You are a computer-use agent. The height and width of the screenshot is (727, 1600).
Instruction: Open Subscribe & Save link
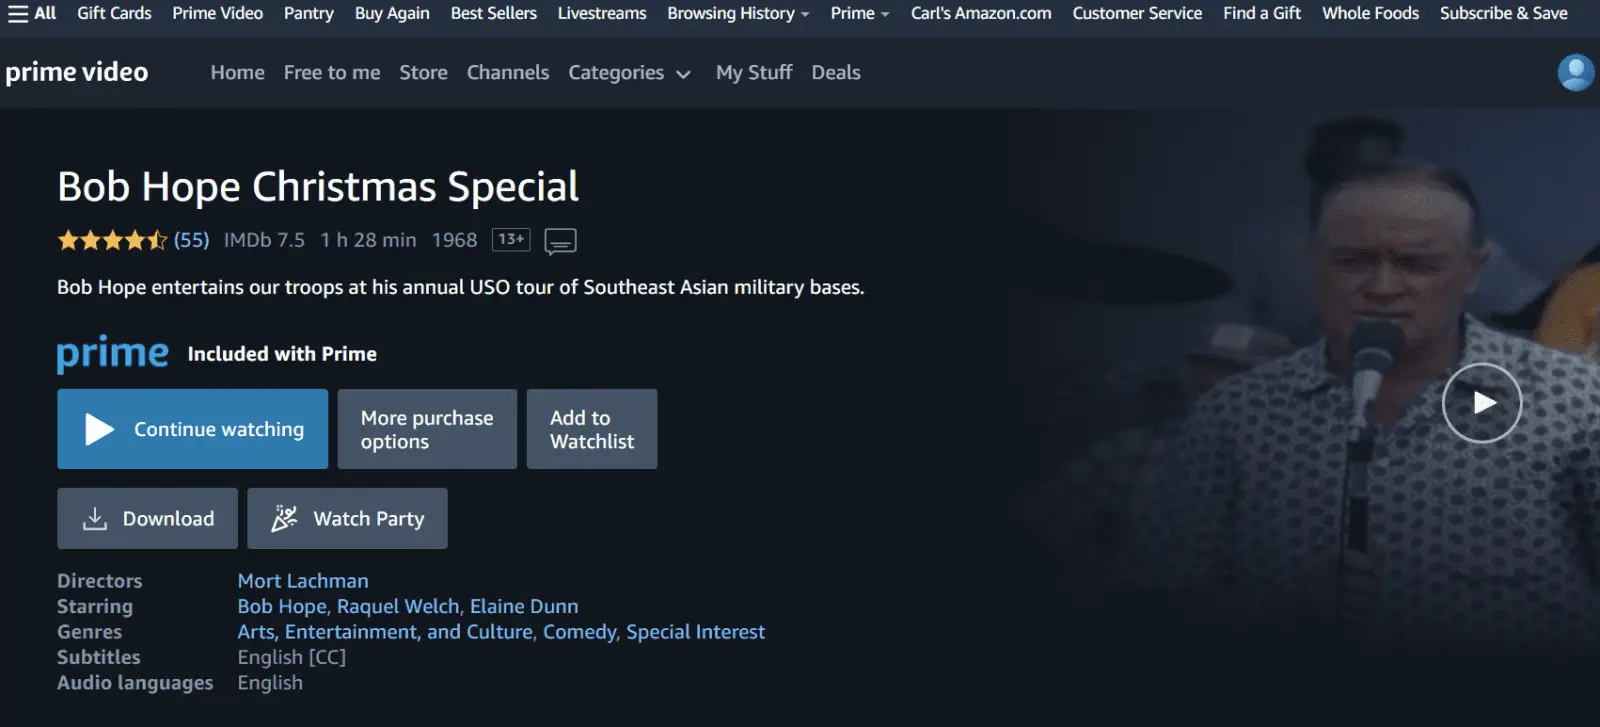pyautogui.click(x=1503, y=13)
